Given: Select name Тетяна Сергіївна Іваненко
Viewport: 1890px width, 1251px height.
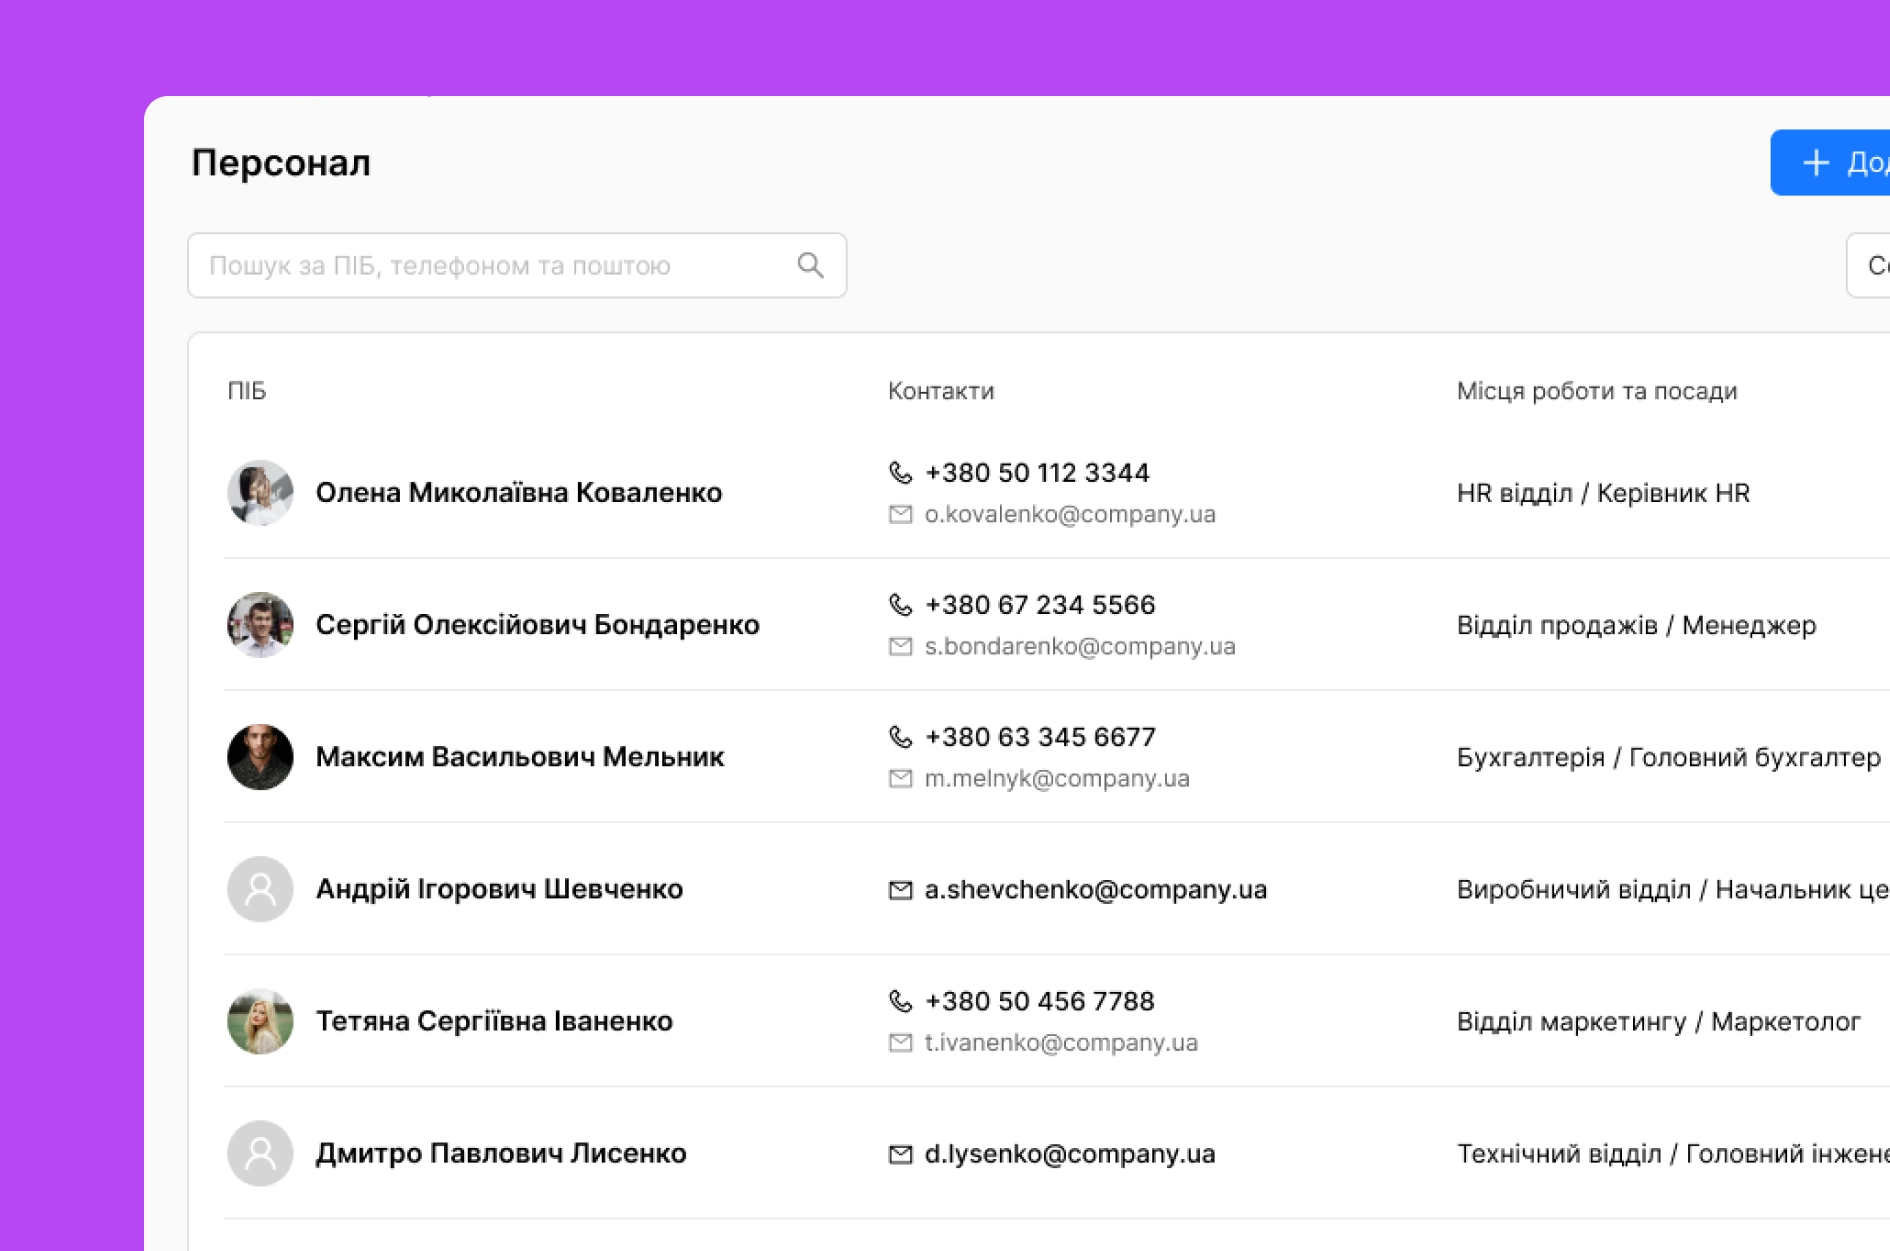Looking at the screenshot, I should [494, 1021].
